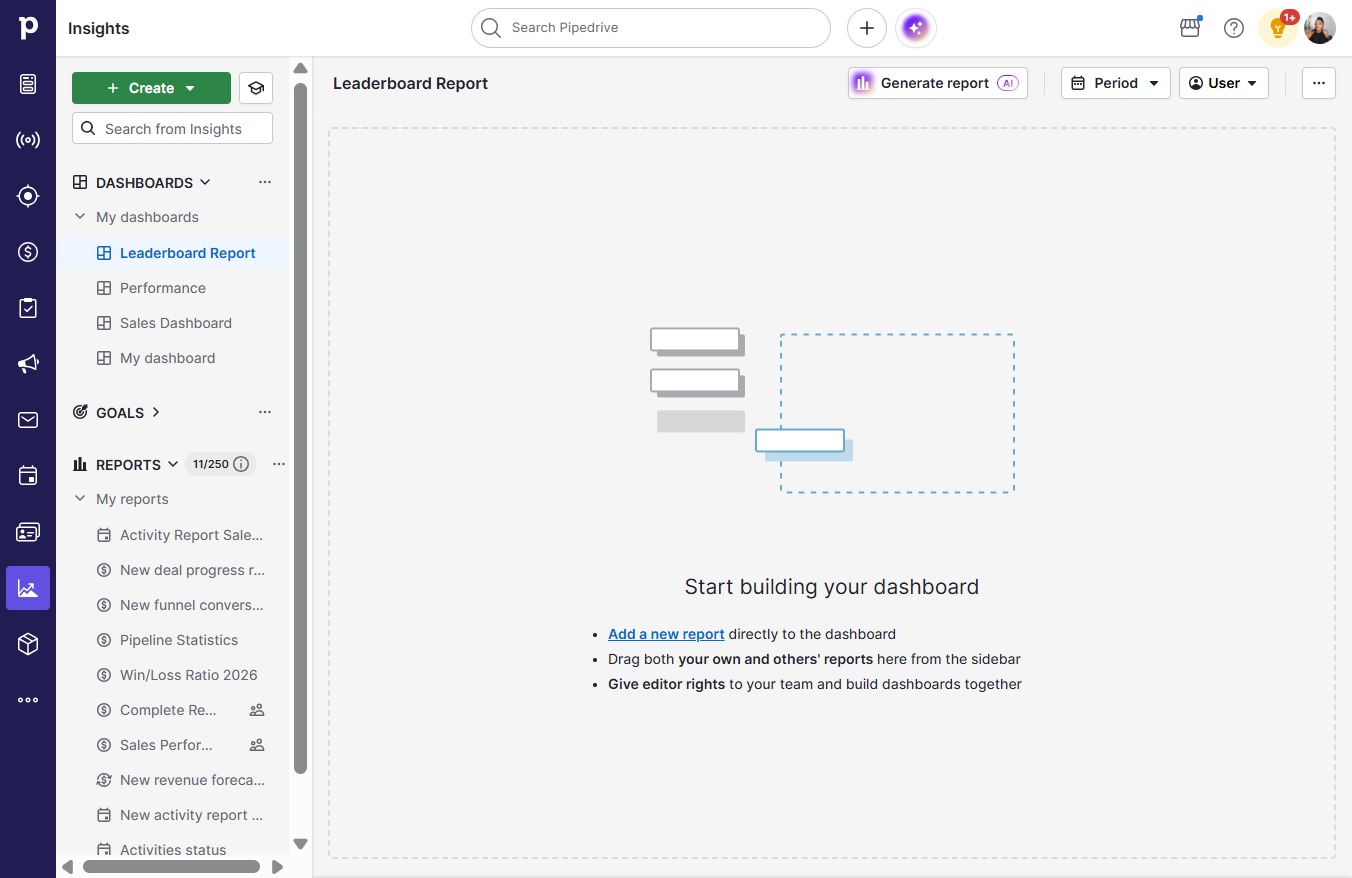Open the Period filter dropdown
This screenshot has width=1352, height=878.
(1116, 83)
